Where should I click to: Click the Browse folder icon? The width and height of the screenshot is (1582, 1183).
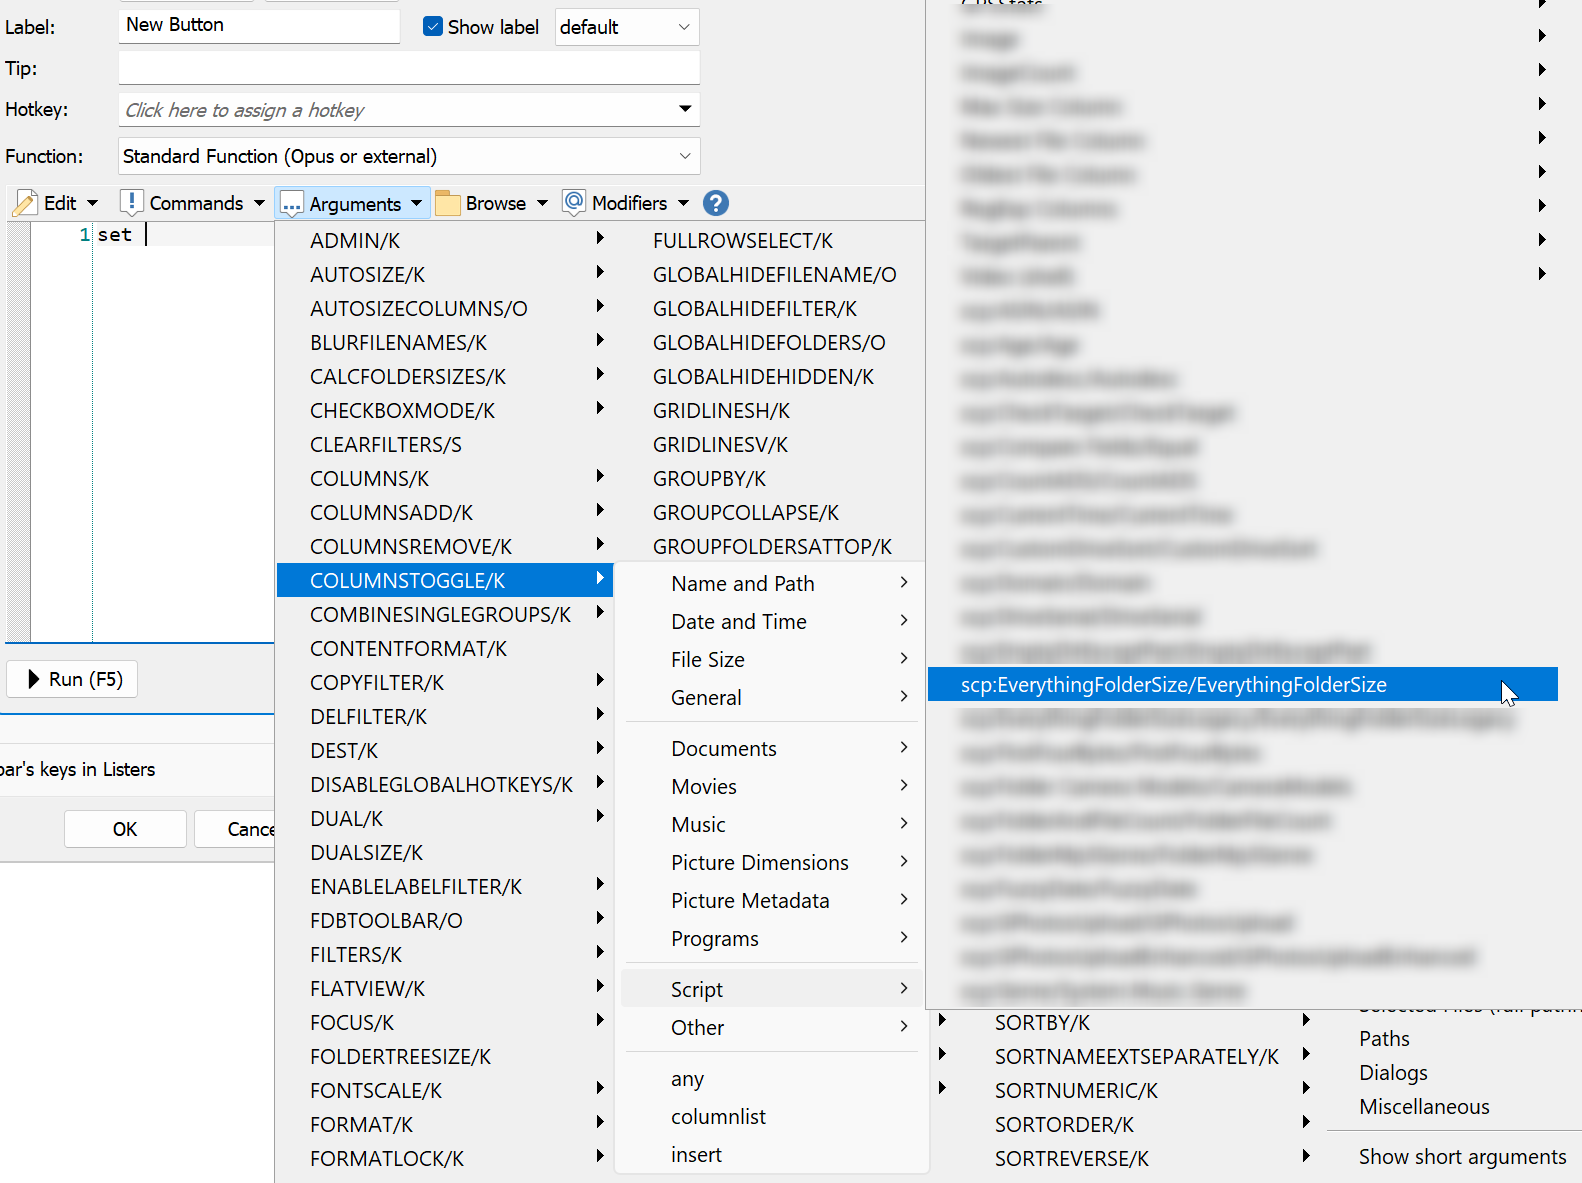[x=448, y=203]
